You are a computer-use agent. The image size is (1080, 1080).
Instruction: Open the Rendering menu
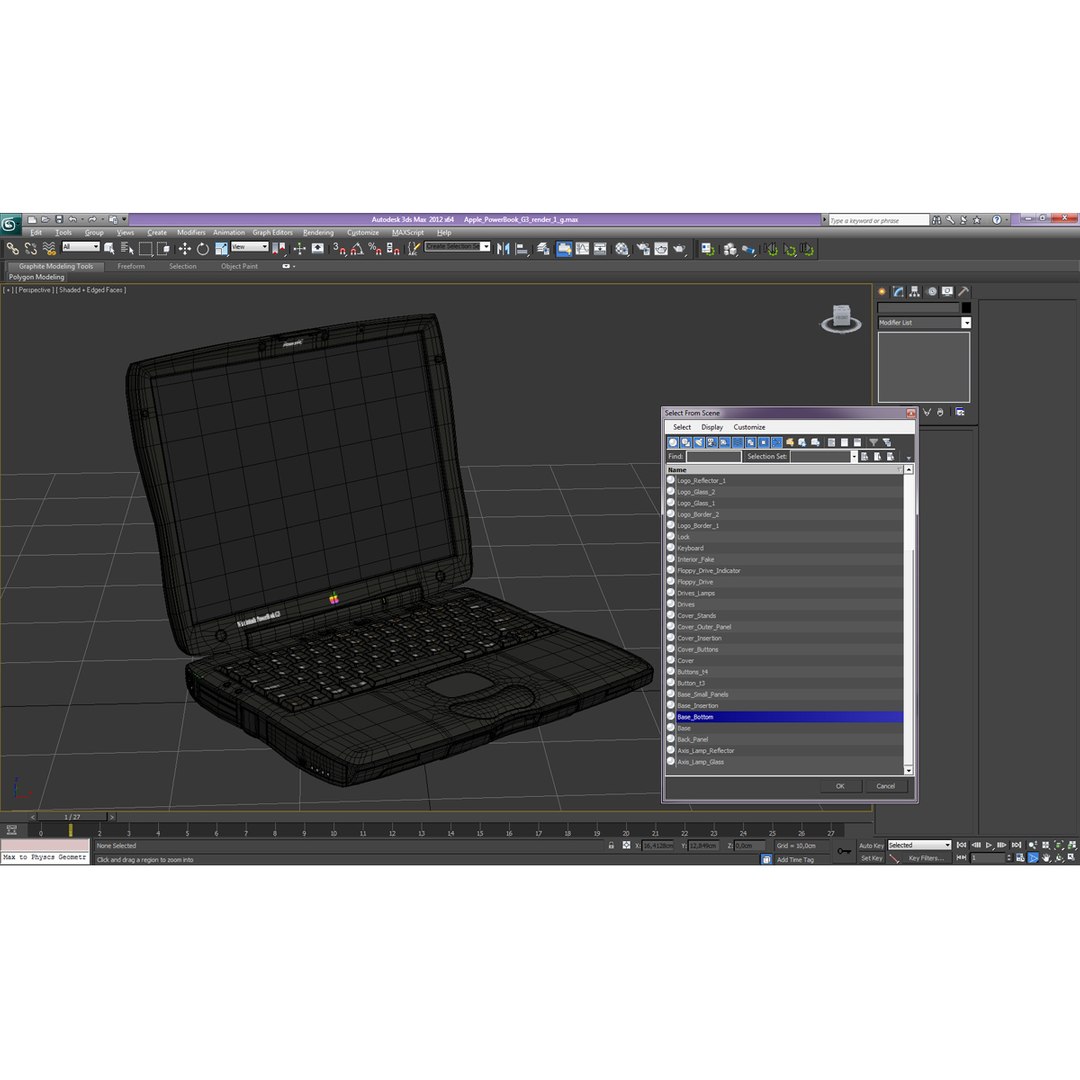click(318, 233)
